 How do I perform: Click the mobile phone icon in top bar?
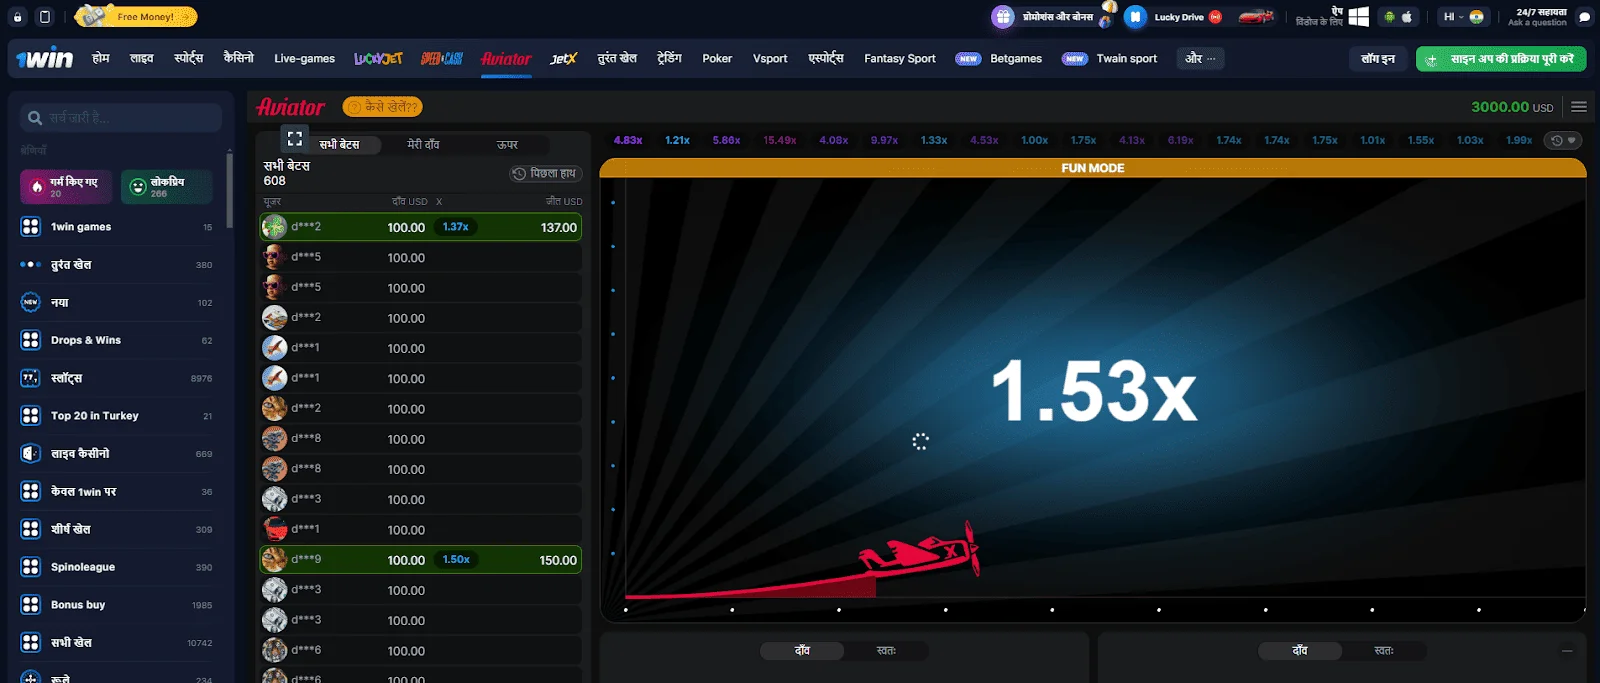pyautogui.click(x=45, y=17)
